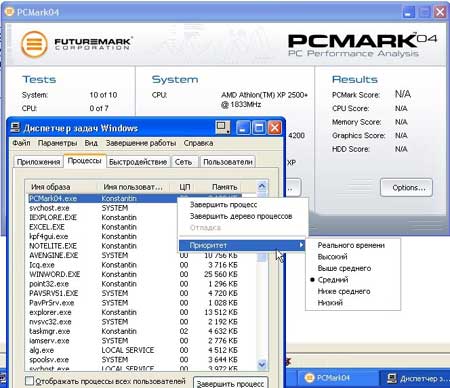Maximize the Task Manager window
The image size is (450, 388).
click(x=259, y=128)
